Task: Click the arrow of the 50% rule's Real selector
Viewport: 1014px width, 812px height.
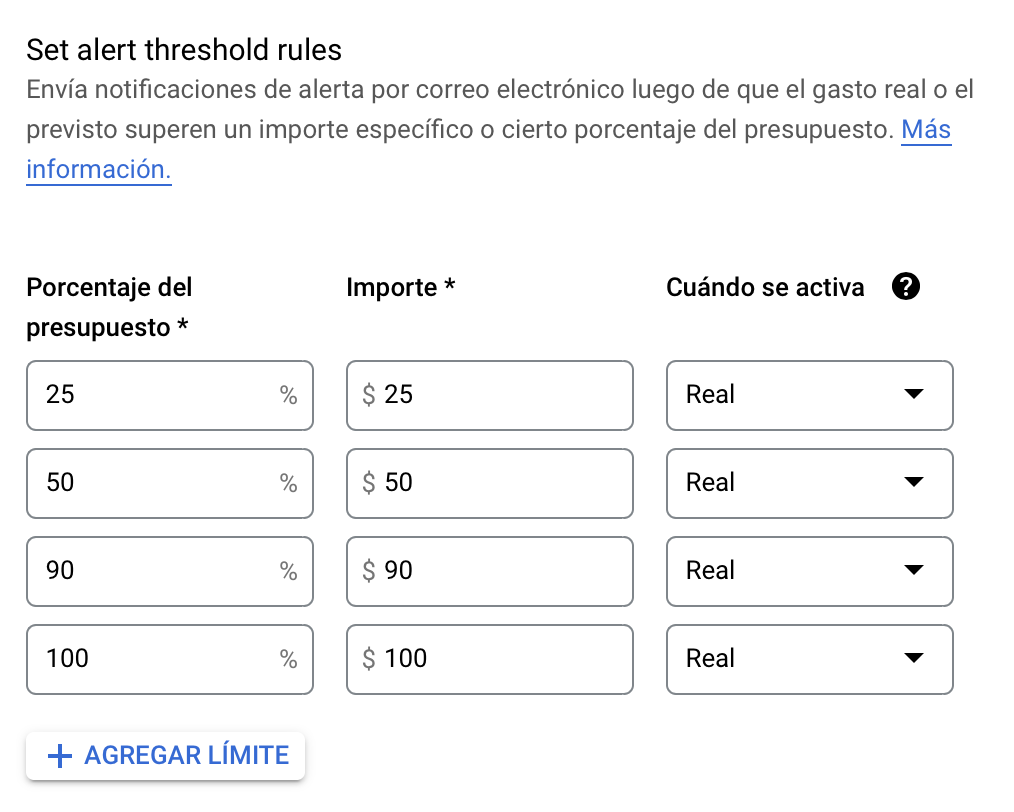Action: pos(914,482)
